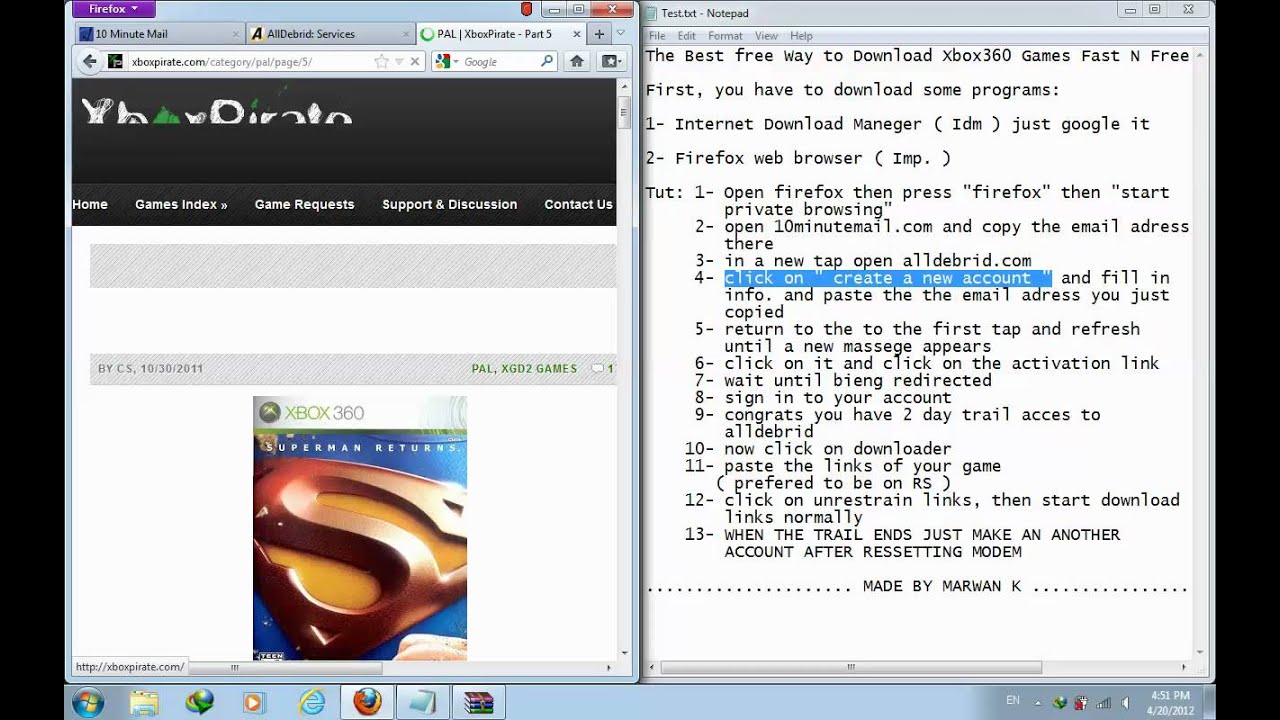
Task: Open a new tab with plus button
Action: [x=599, y=33]
